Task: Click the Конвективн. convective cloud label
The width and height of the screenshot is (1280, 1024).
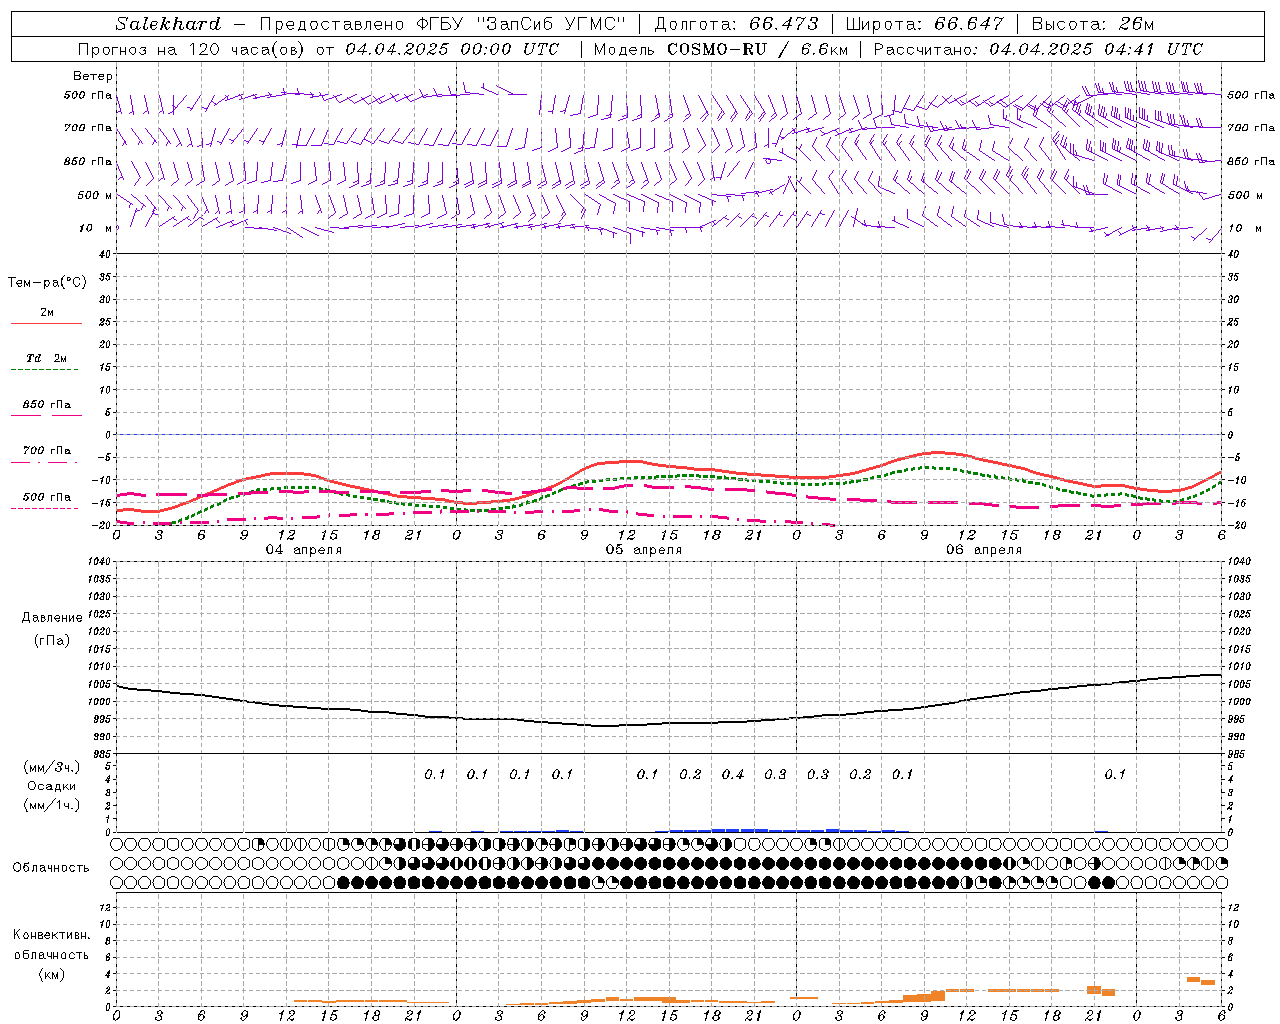Action: tap(51, 935)
